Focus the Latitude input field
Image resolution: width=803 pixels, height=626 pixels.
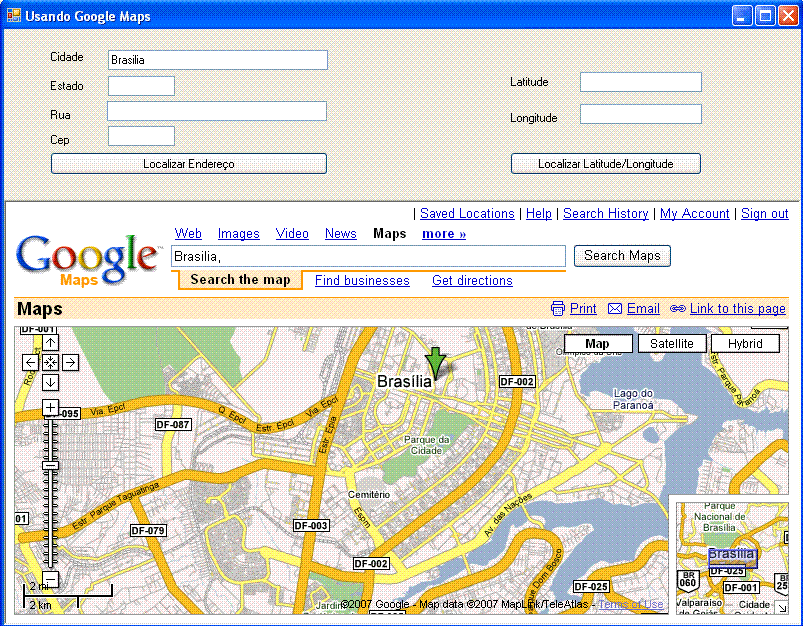(641, 82)
